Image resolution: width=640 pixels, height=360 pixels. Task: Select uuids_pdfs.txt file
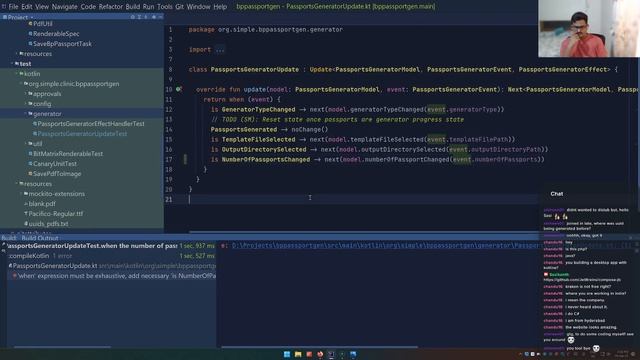[46, 224]
